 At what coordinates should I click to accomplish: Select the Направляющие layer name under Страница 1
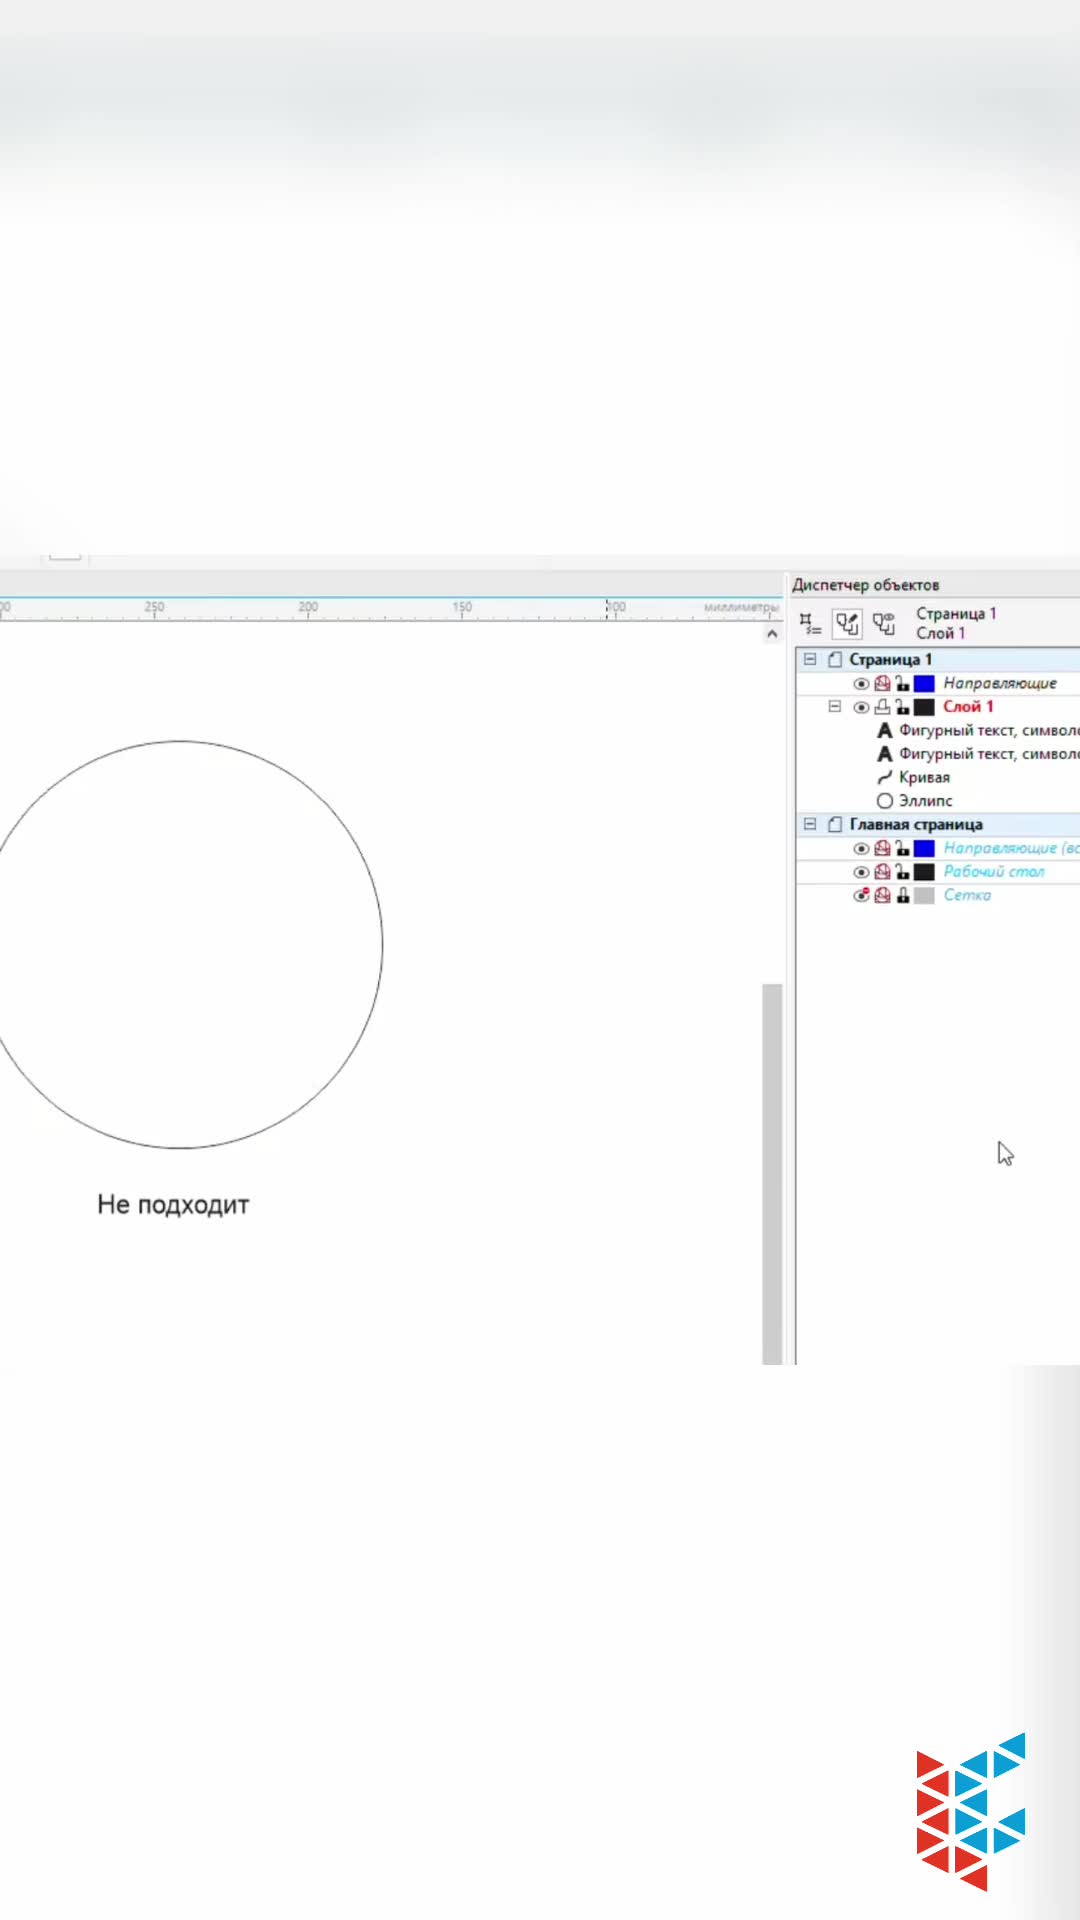tap(1000, 684)
